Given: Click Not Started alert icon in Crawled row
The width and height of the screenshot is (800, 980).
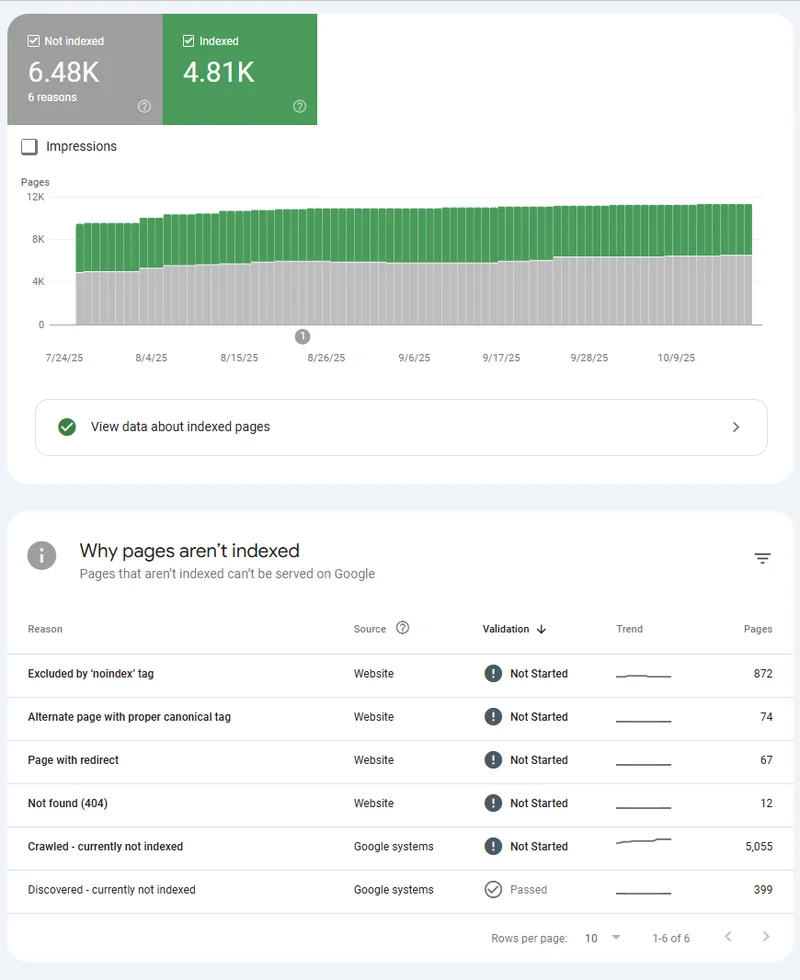Looking at the screenshot, I should click(493, 846).
